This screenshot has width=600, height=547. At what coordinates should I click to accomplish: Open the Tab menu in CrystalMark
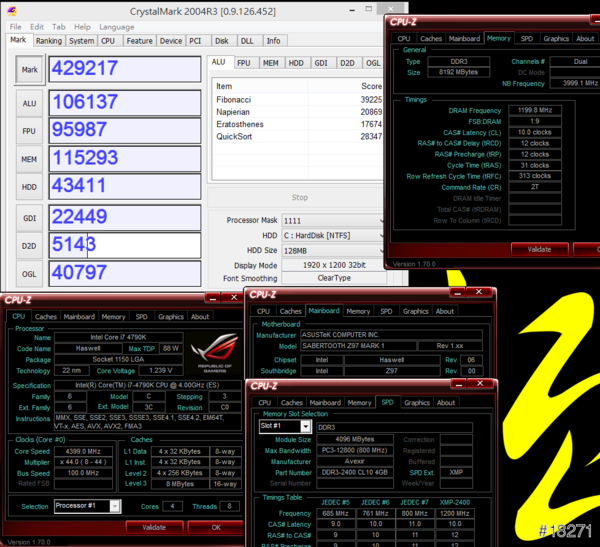[x=59, y=27]
